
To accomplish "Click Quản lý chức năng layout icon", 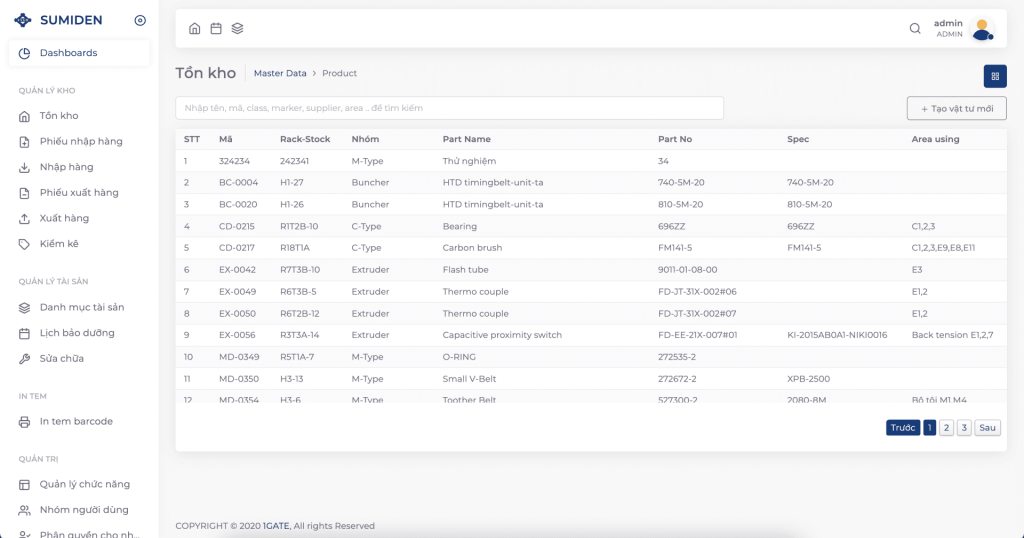I will click(x=24, y=484).
